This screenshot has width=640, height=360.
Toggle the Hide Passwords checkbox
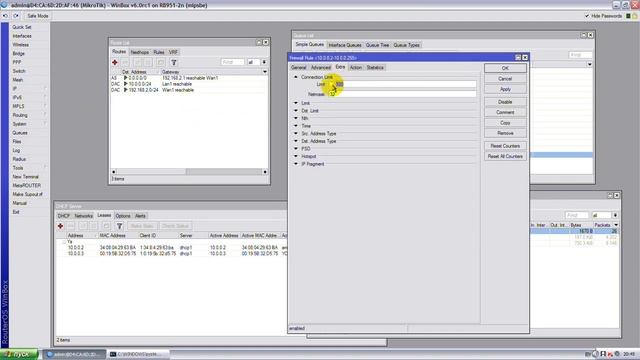(x=587, y=16)
